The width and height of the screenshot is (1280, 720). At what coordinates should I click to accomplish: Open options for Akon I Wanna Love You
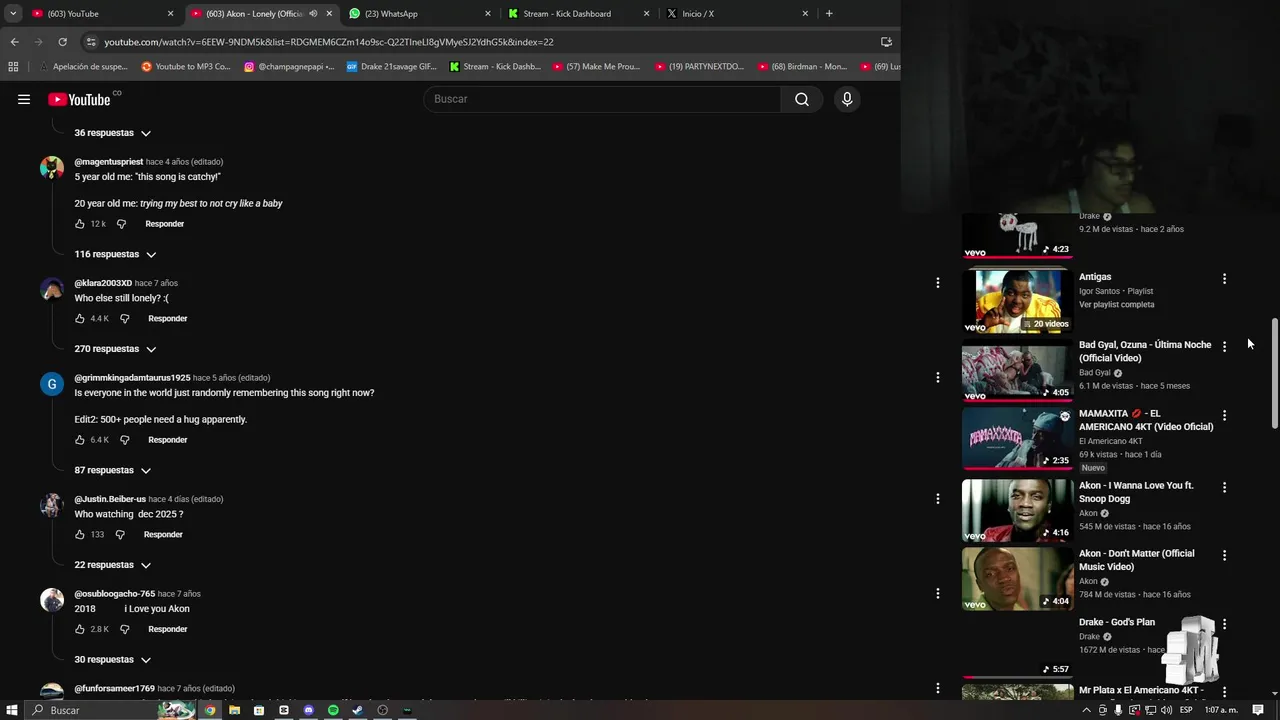click(x=1224, y=487)
